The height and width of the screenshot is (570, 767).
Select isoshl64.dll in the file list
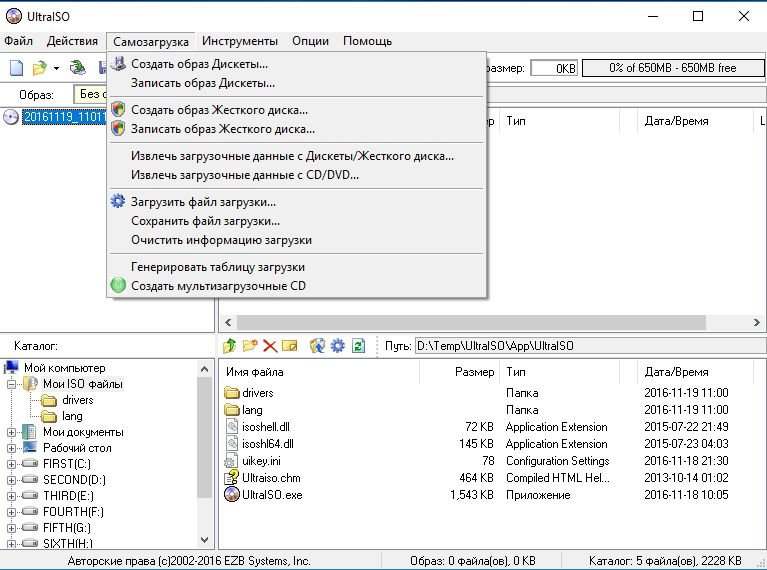tap(268, 444)
